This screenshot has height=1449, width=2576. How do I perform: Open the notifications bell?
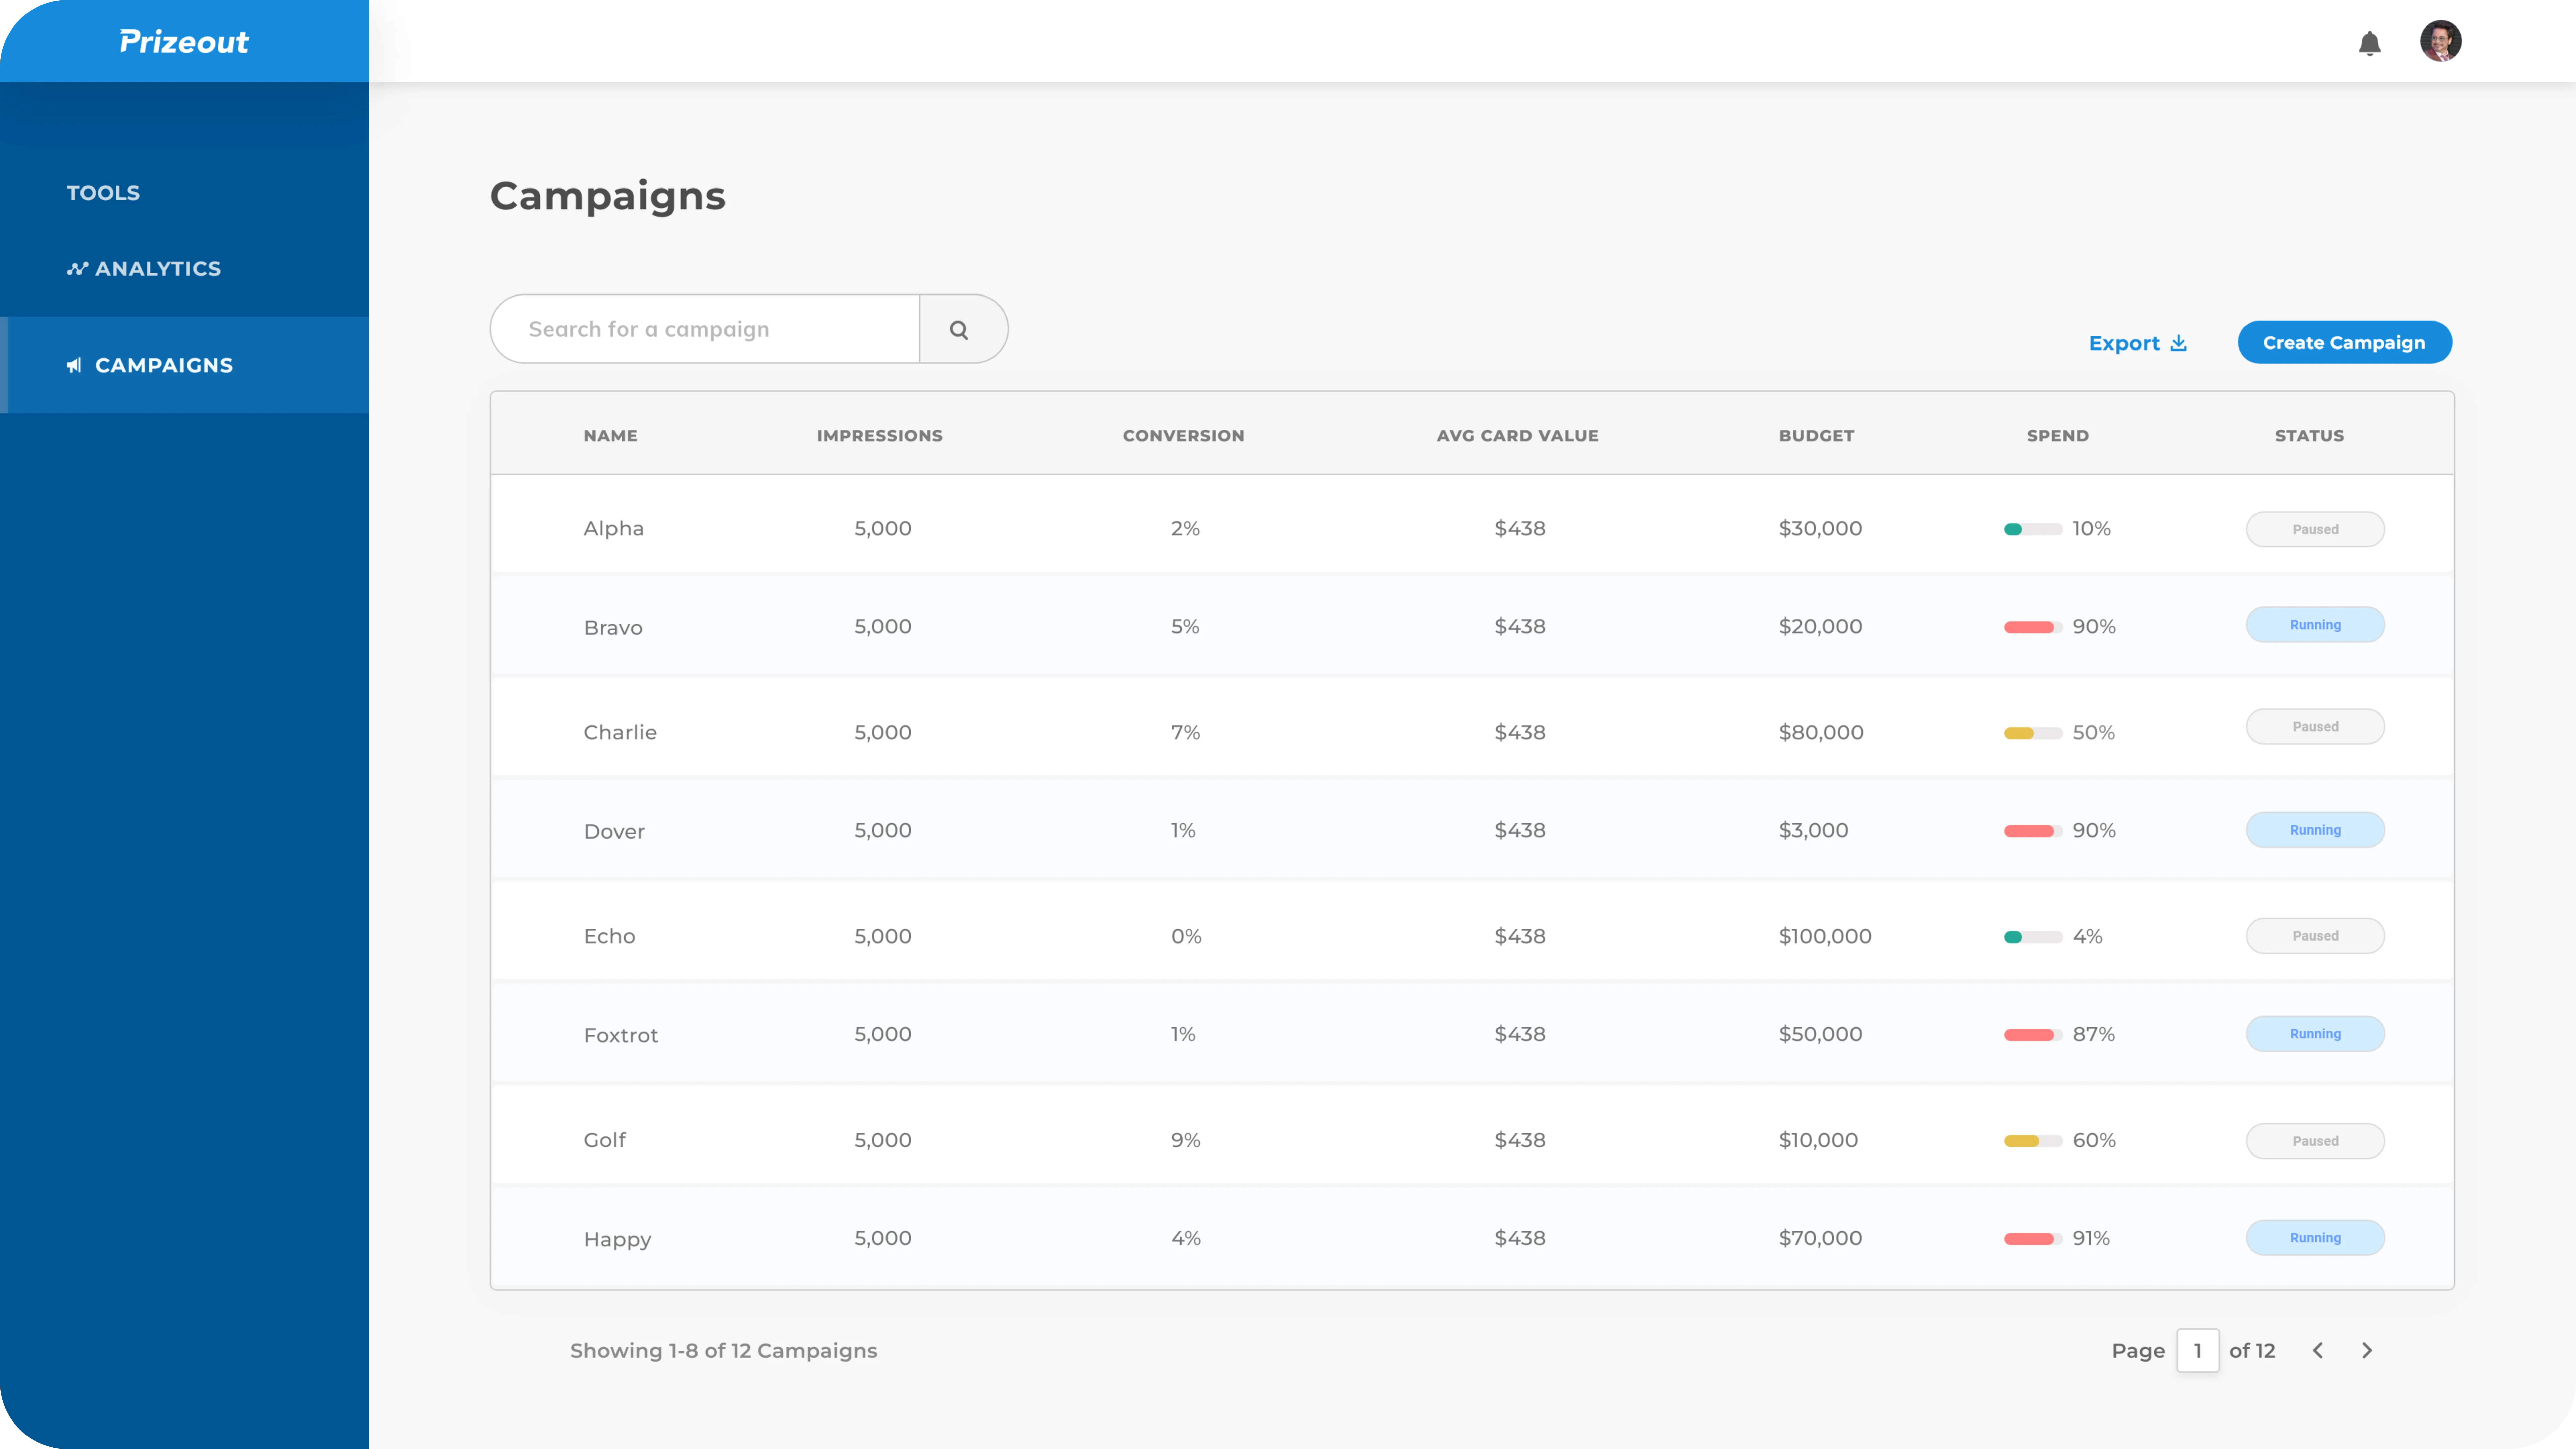(2369, 43)
